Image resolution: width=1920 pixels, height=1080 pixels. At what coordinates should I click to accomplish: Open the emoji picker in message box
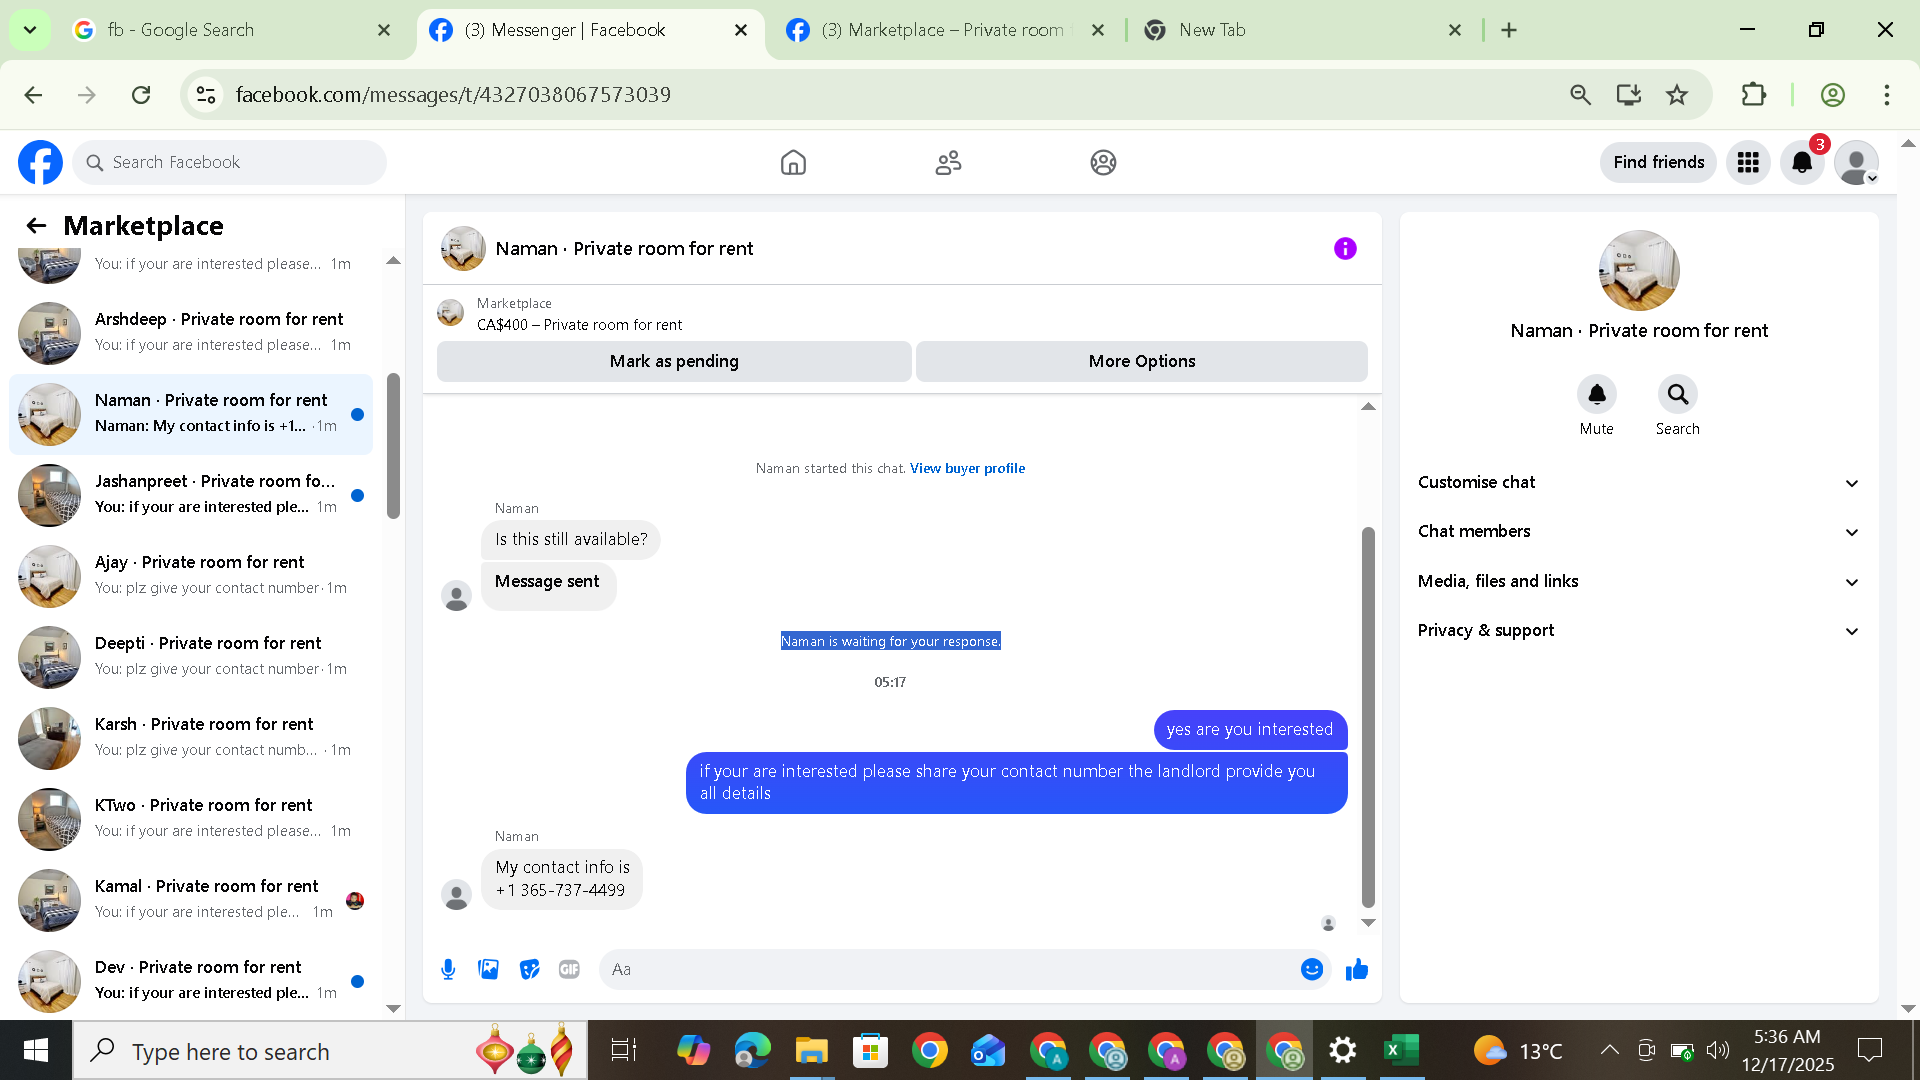pyautogui.click(x=1312, y=969)
